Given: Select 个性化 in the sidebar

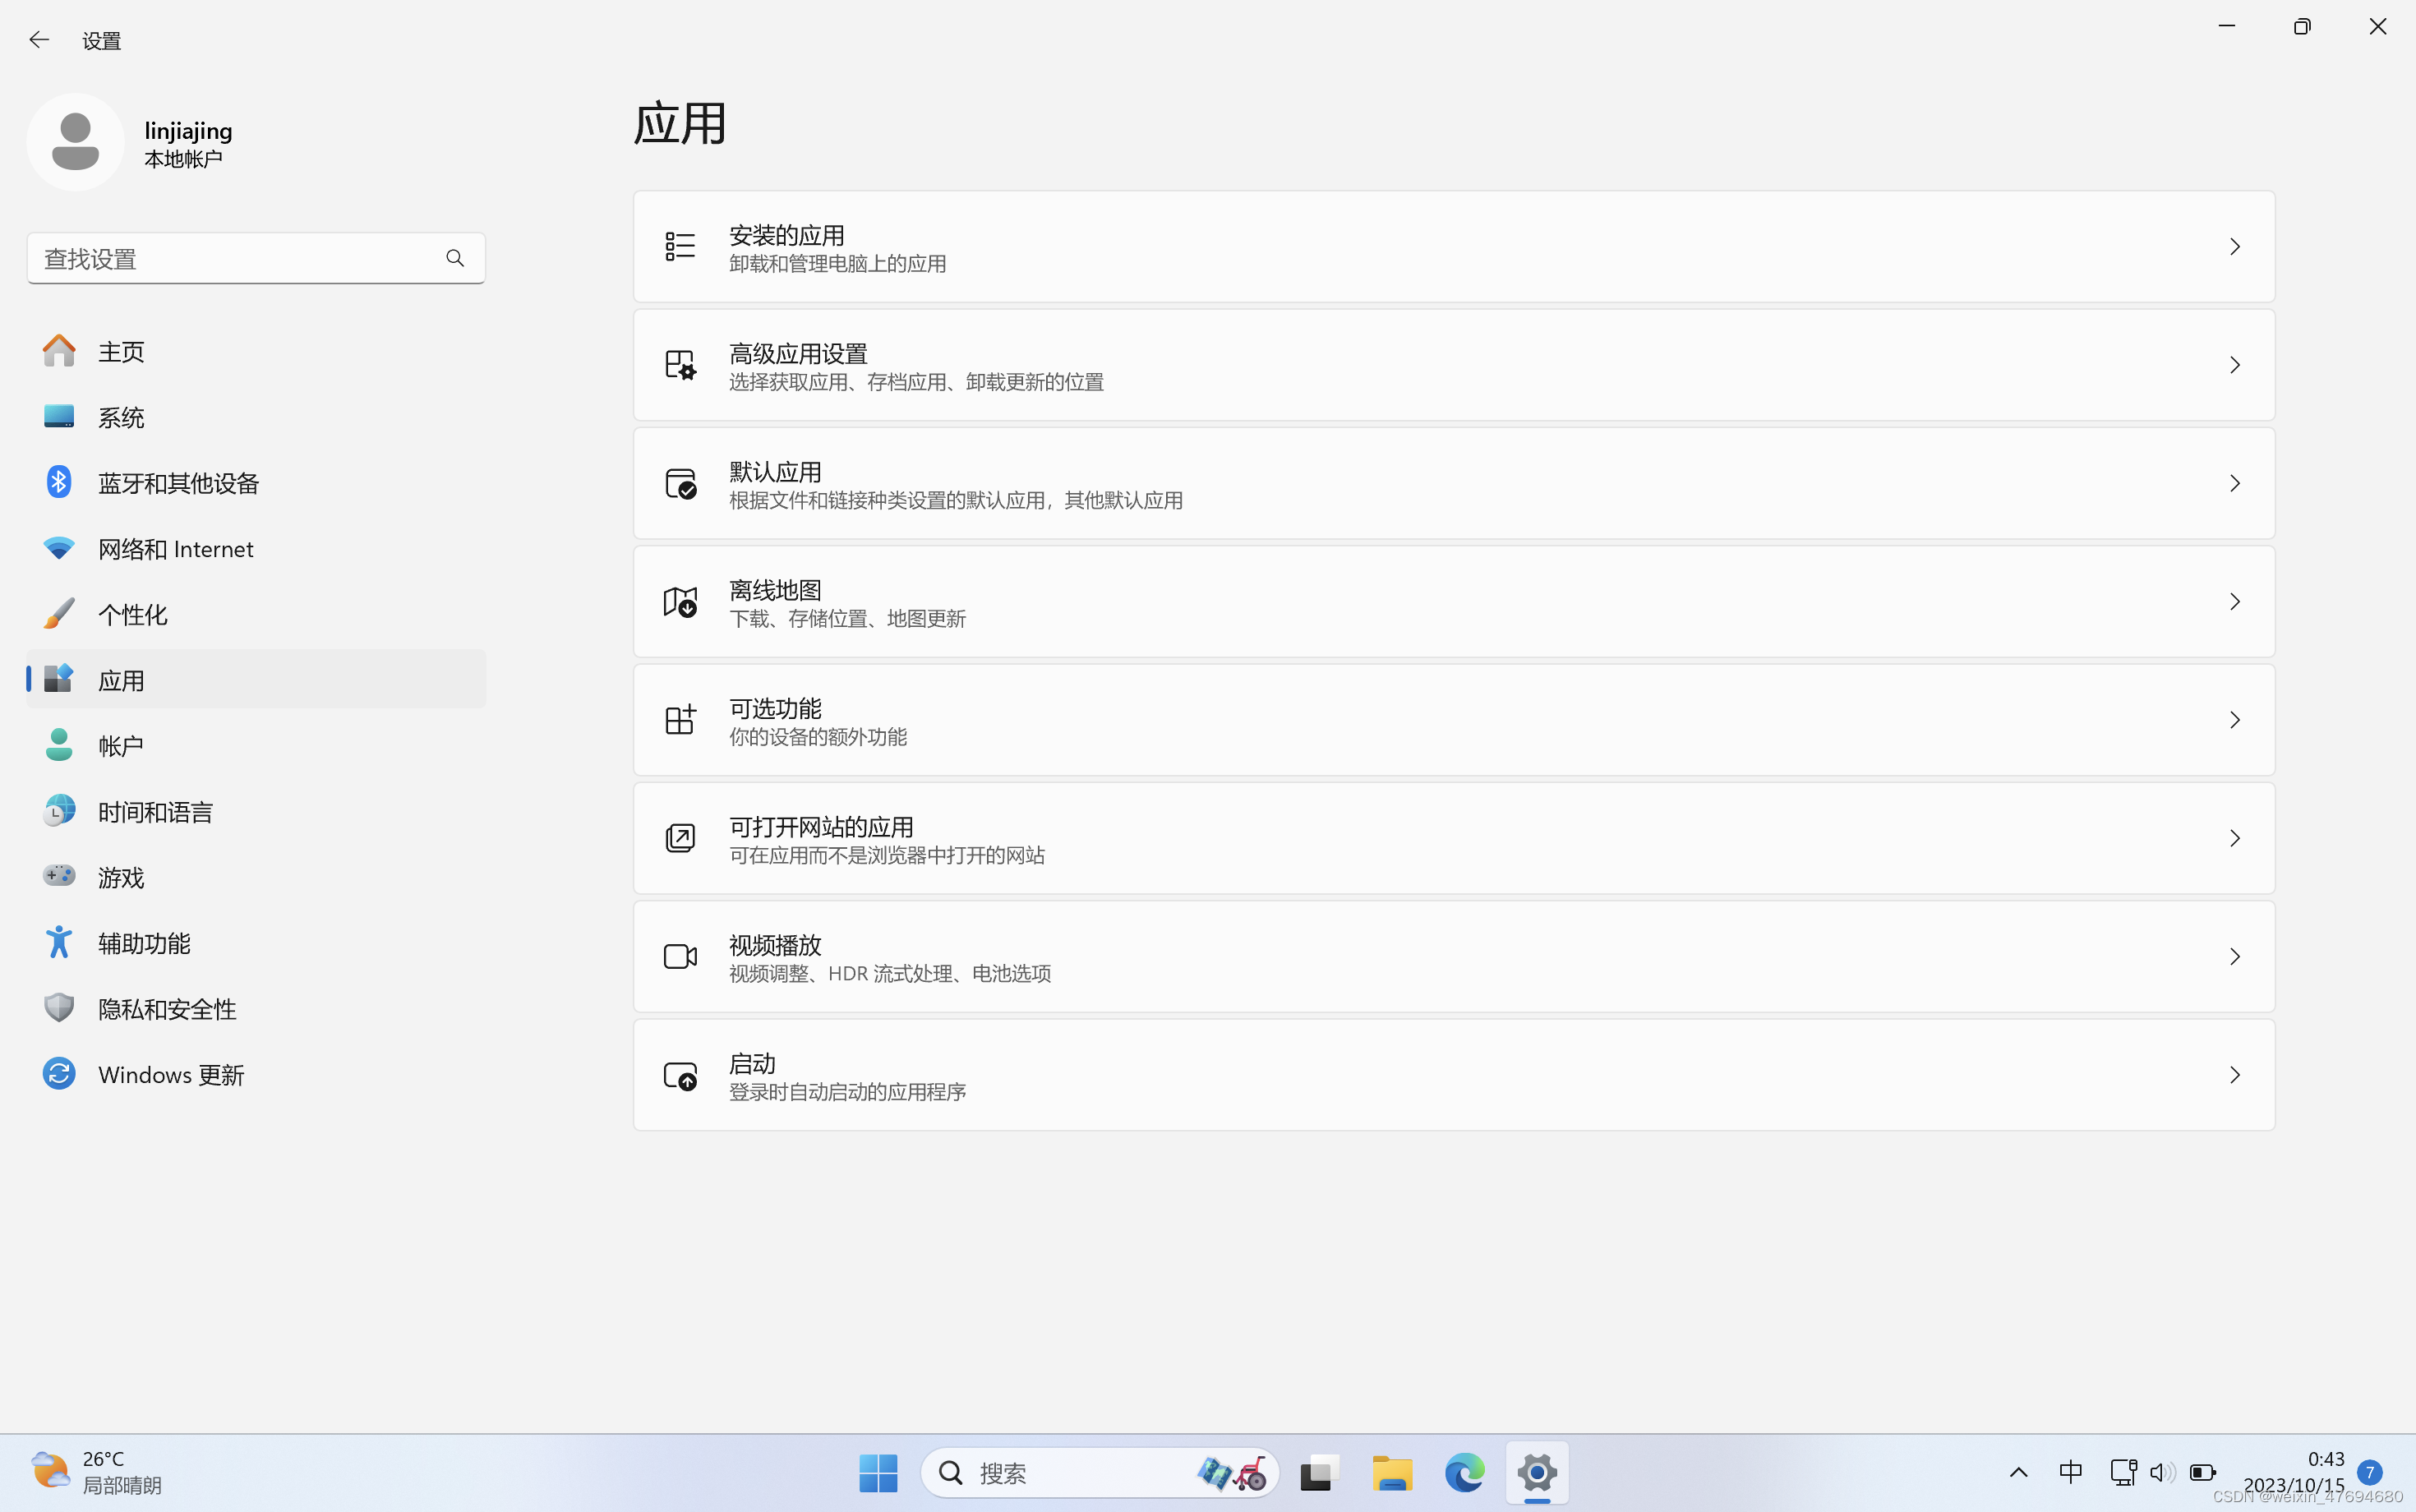Looking at the screenshot, I should 132,614.
